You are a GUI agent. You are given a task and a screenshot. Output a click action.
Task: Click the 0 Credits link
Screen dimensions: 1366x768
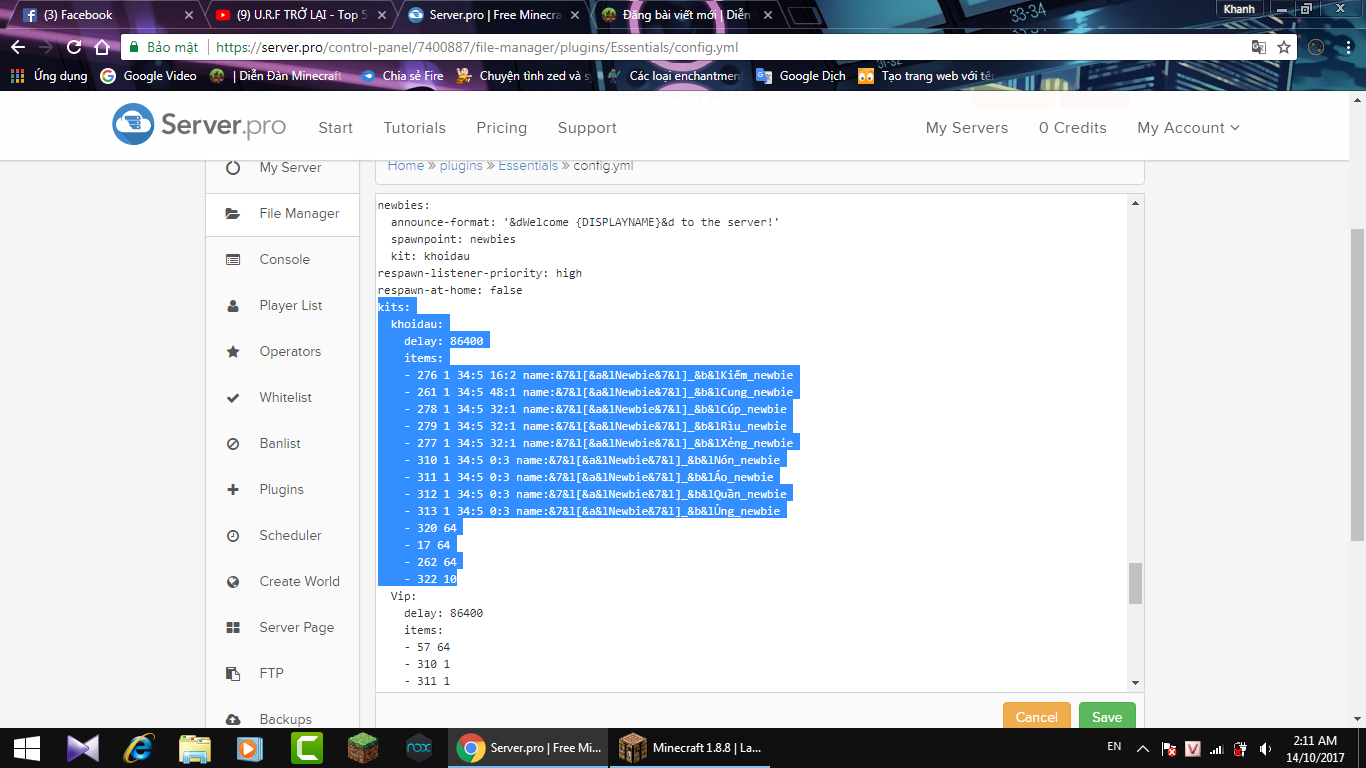1073,128
